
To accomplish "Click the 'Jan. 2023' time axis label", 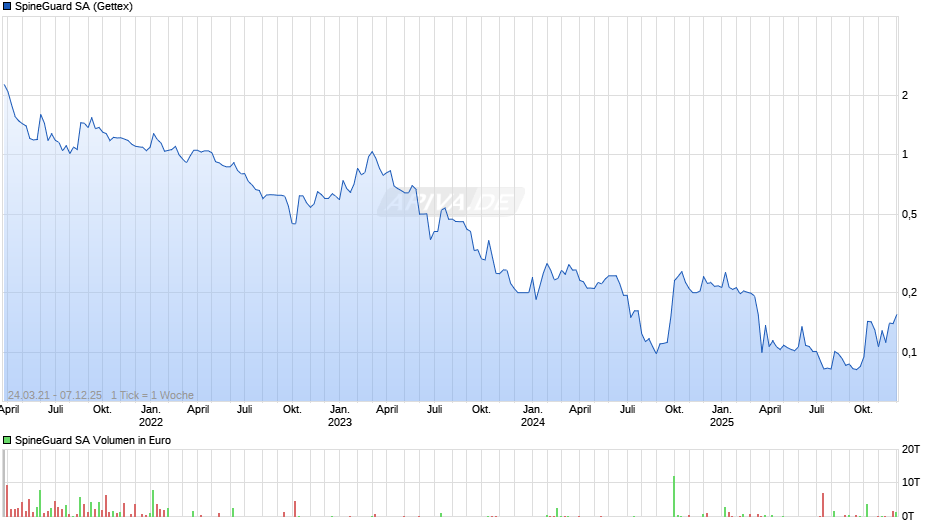I will [x=339, y=416].
